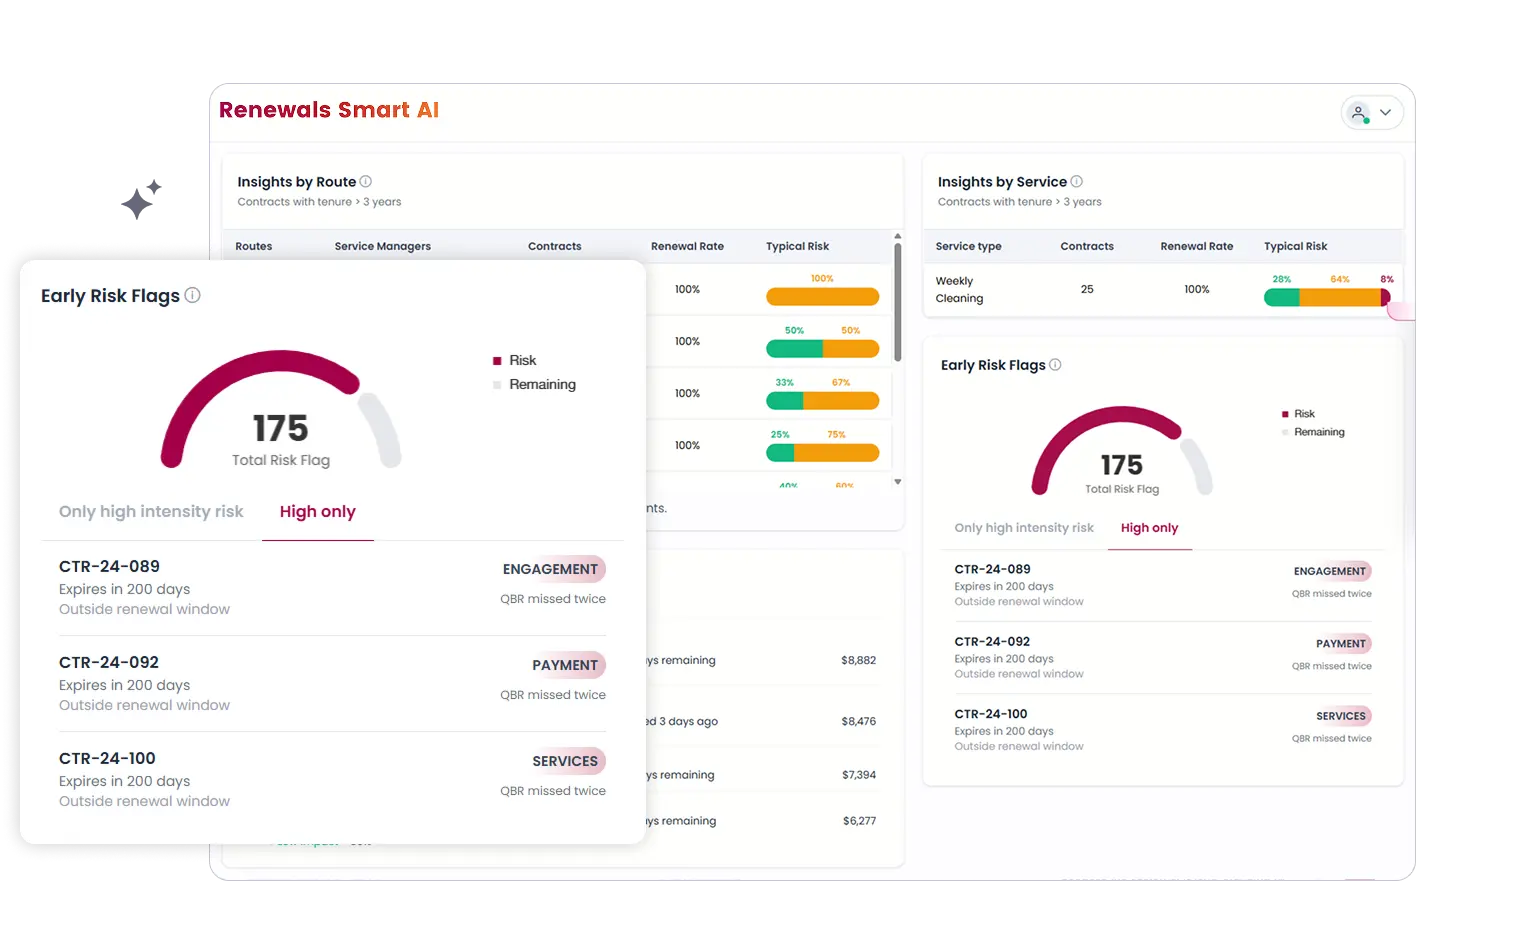Click info icon in large foreground Early Risk Flags card

193,295
